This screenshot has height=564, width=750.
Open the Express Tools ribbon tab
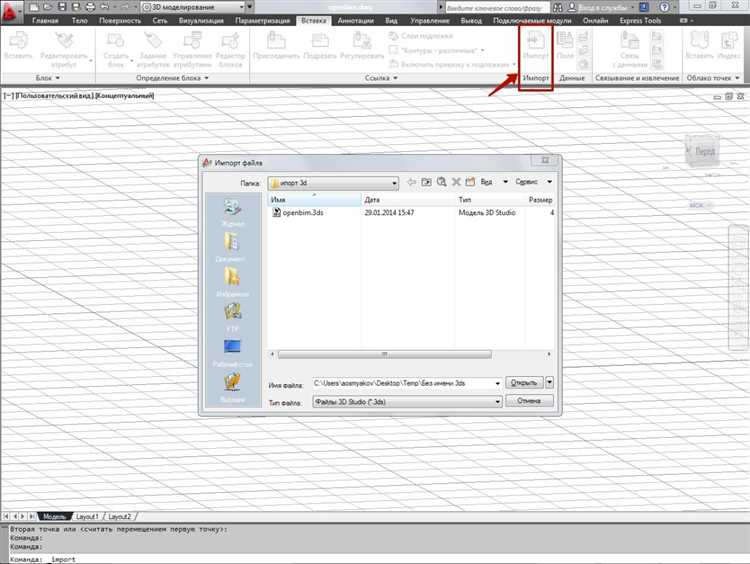click(x=640, y=21)
